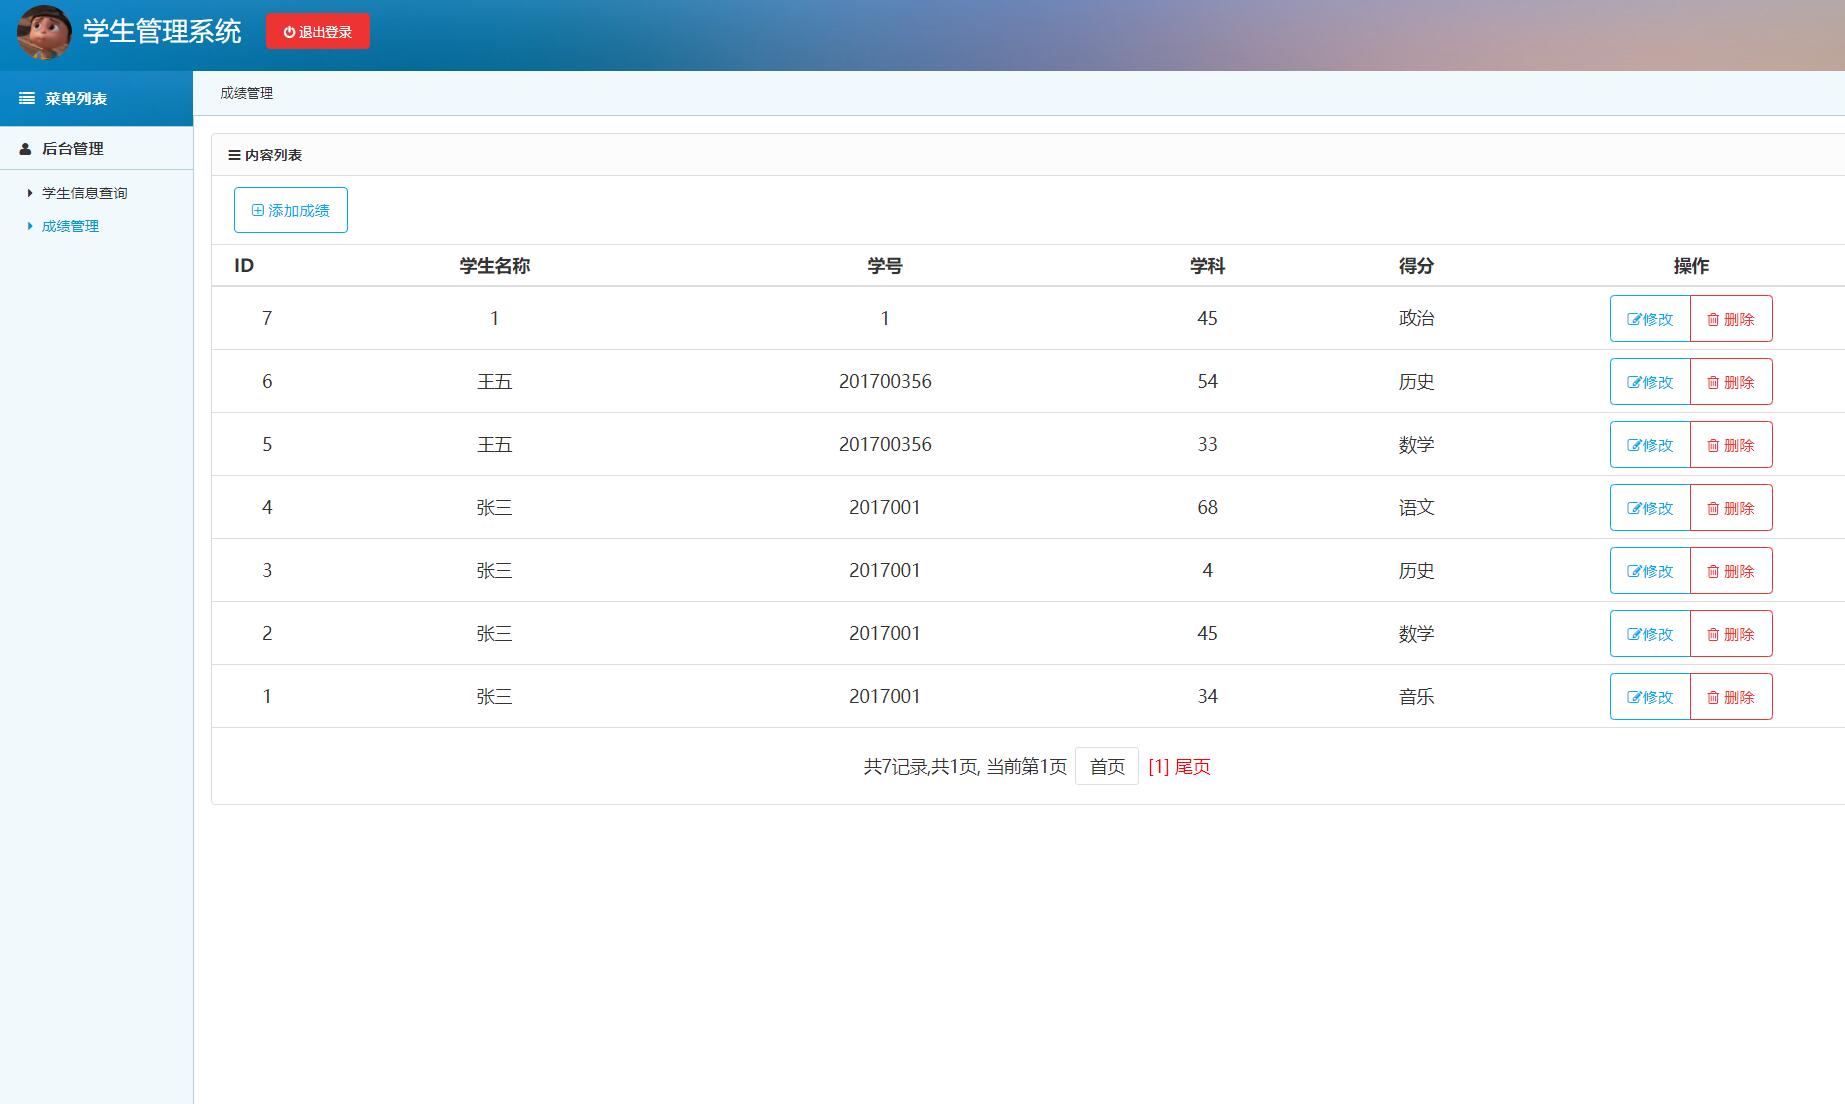Image resolution: width=1845 pixels, height=1104 pixels.
Task: Click the trash icon on ID 5 数学 row
Action: click(x=1713, y=444)
